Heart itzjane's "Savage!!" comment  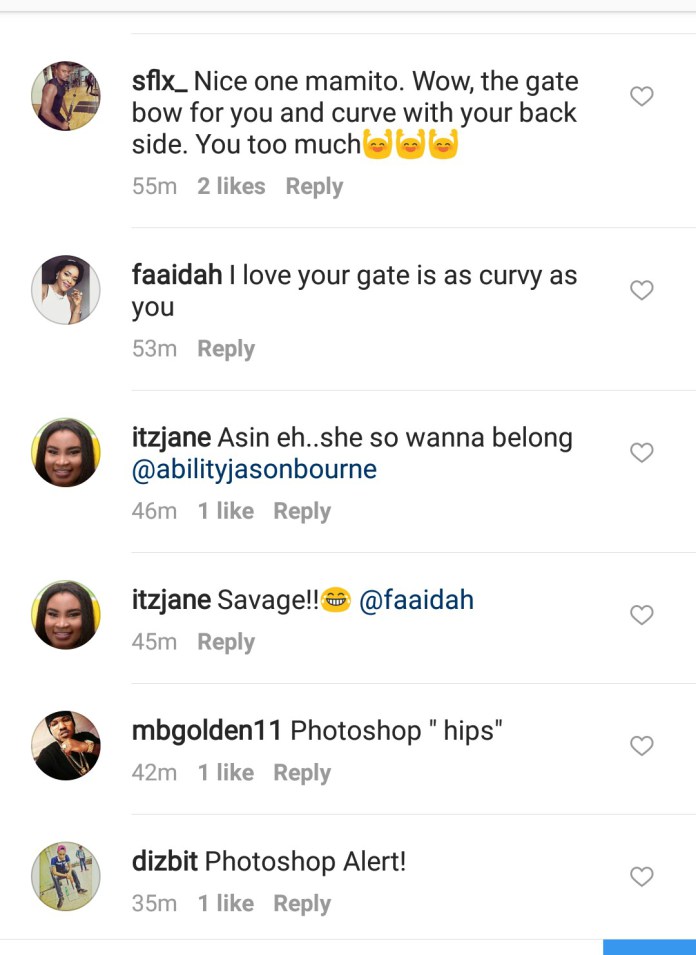tap(641, 615)
